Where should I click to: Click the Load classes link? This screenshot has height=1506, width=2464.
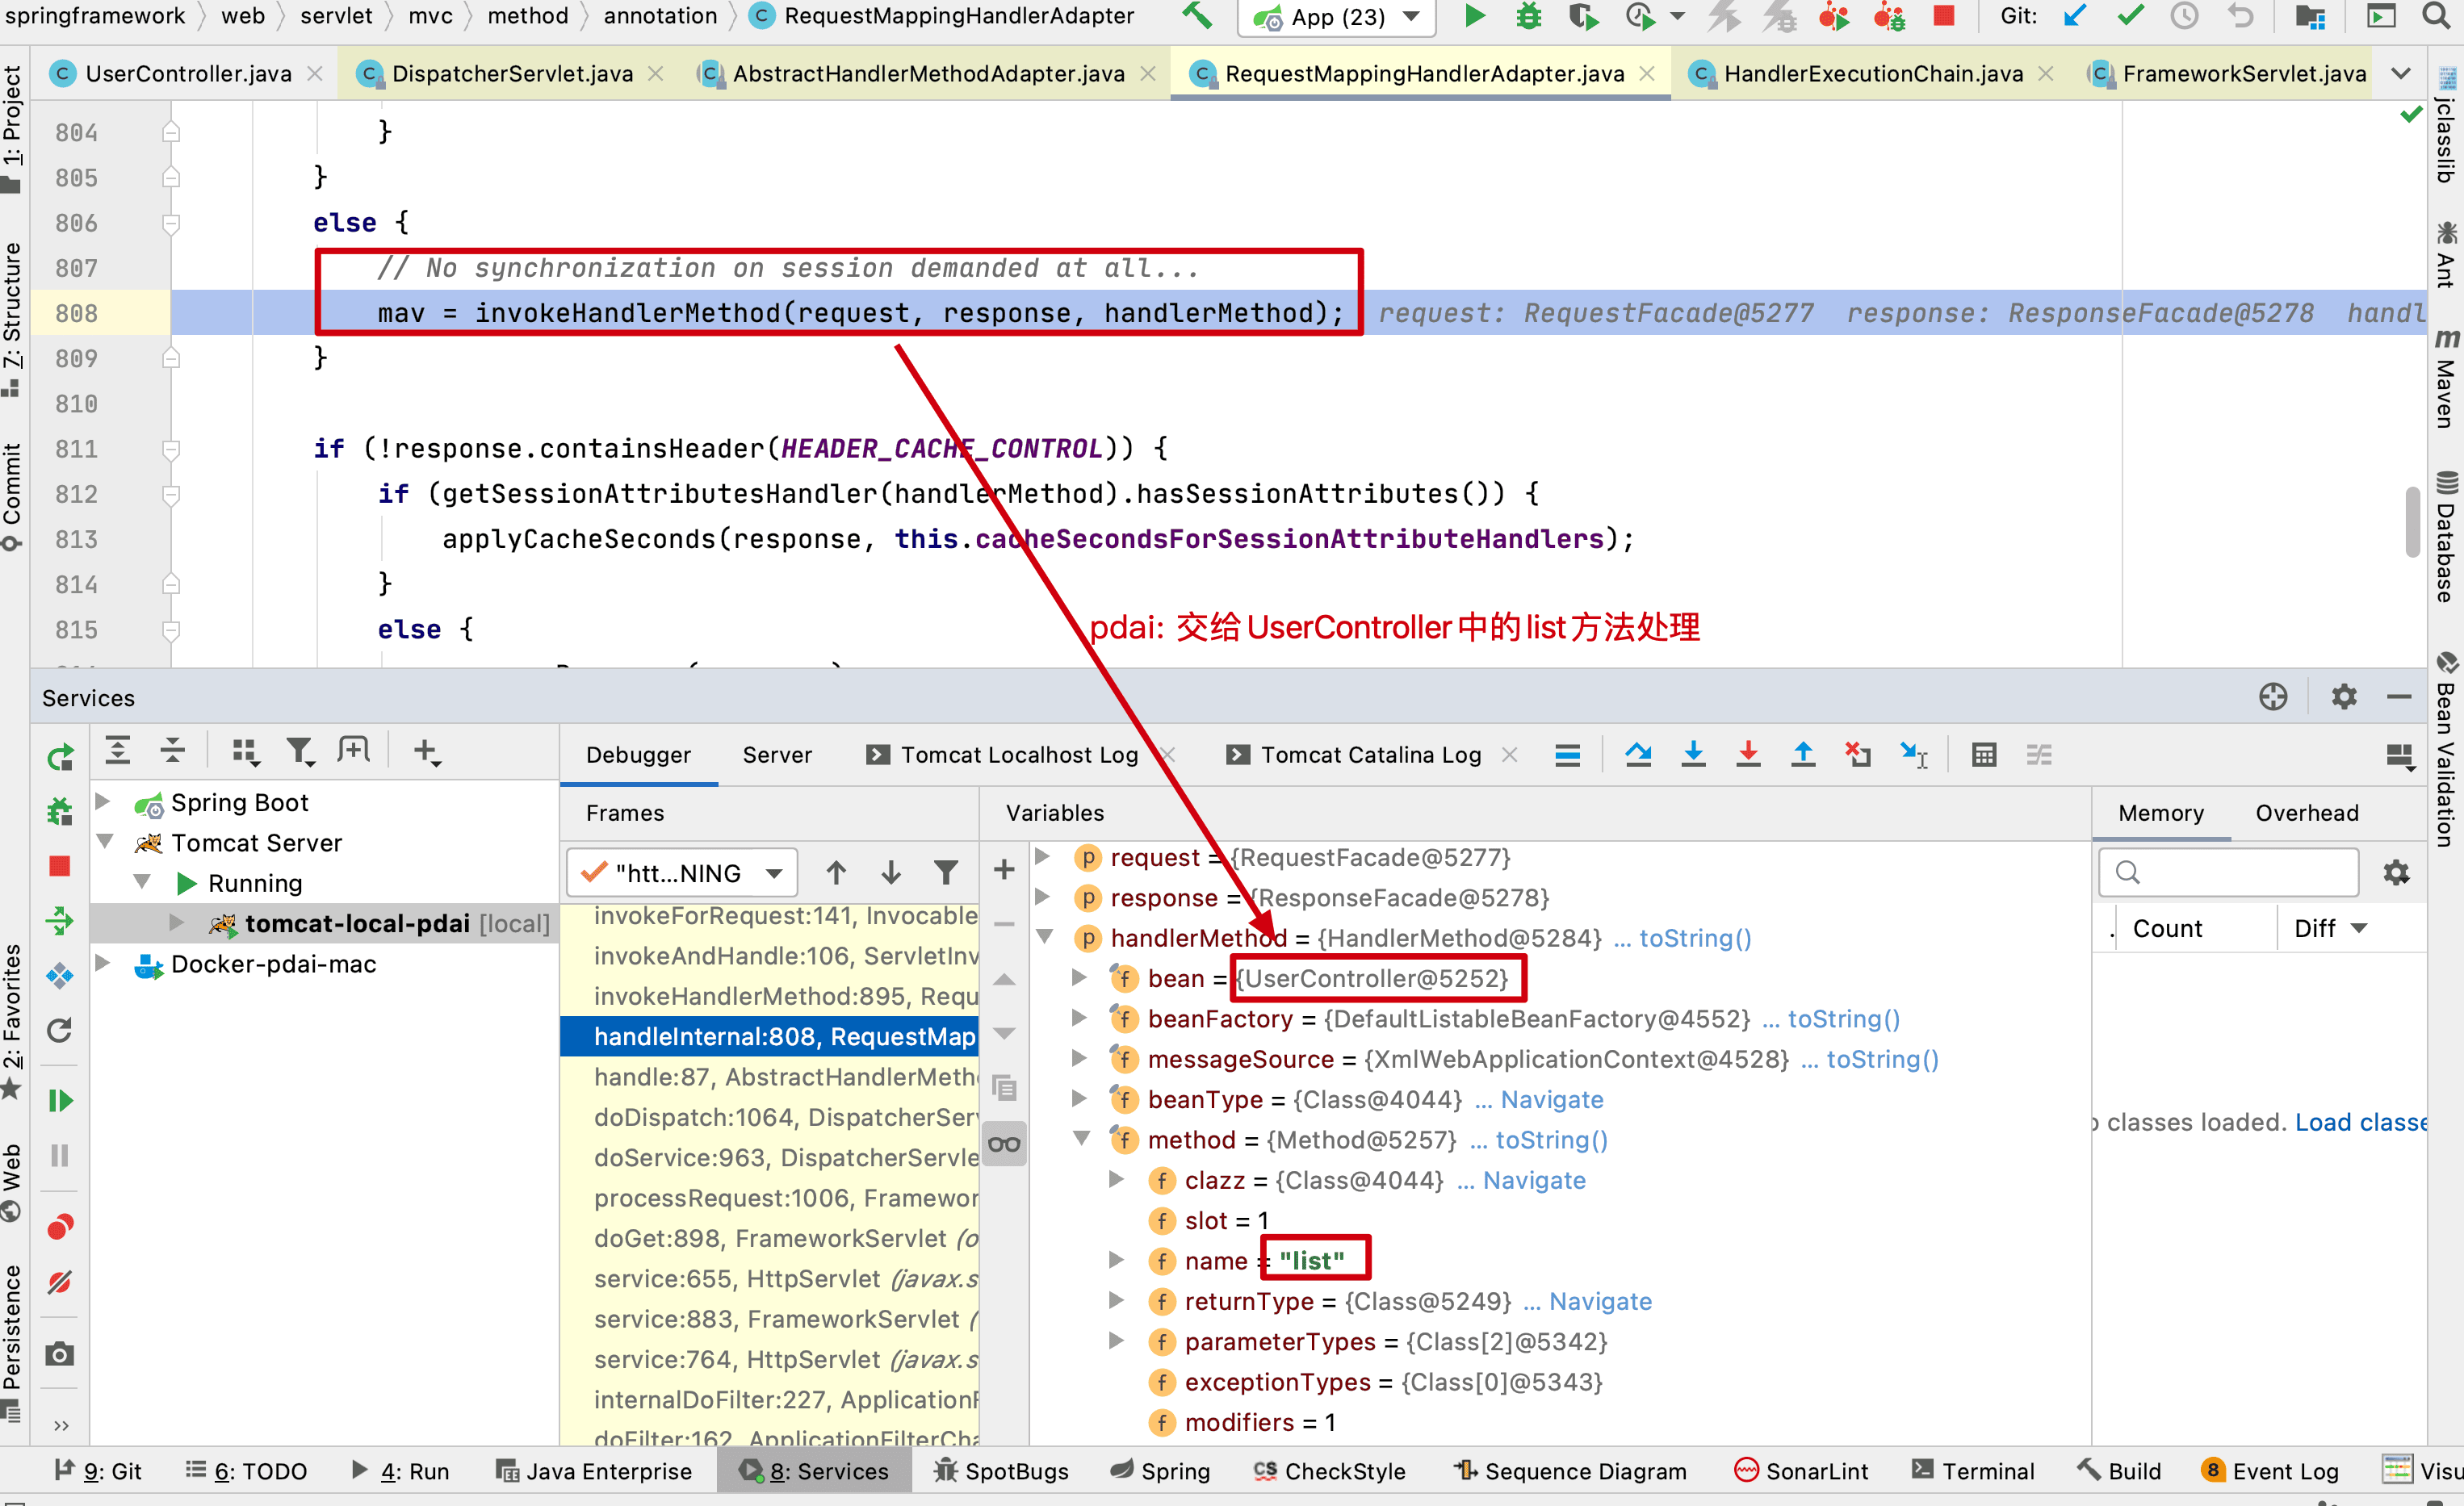2360,1122
